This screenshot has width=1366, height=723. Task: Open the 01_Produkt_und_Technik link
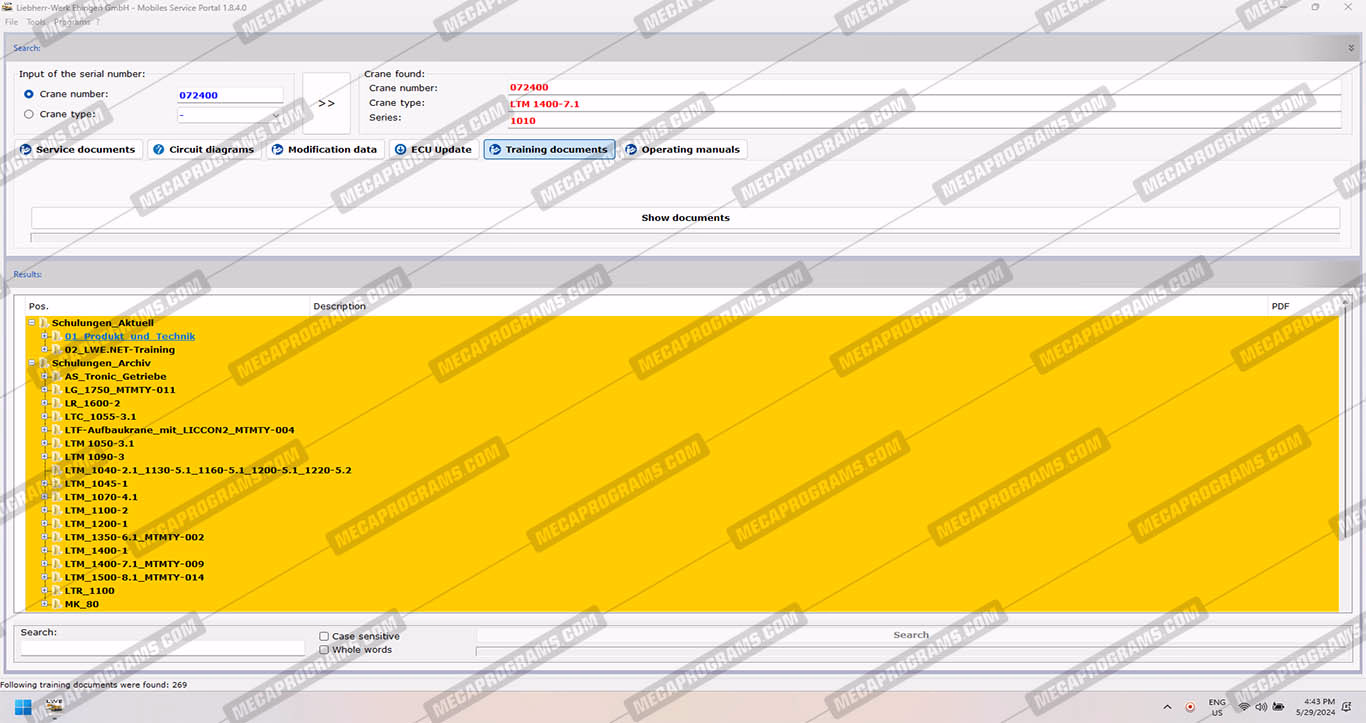[130, 337]
